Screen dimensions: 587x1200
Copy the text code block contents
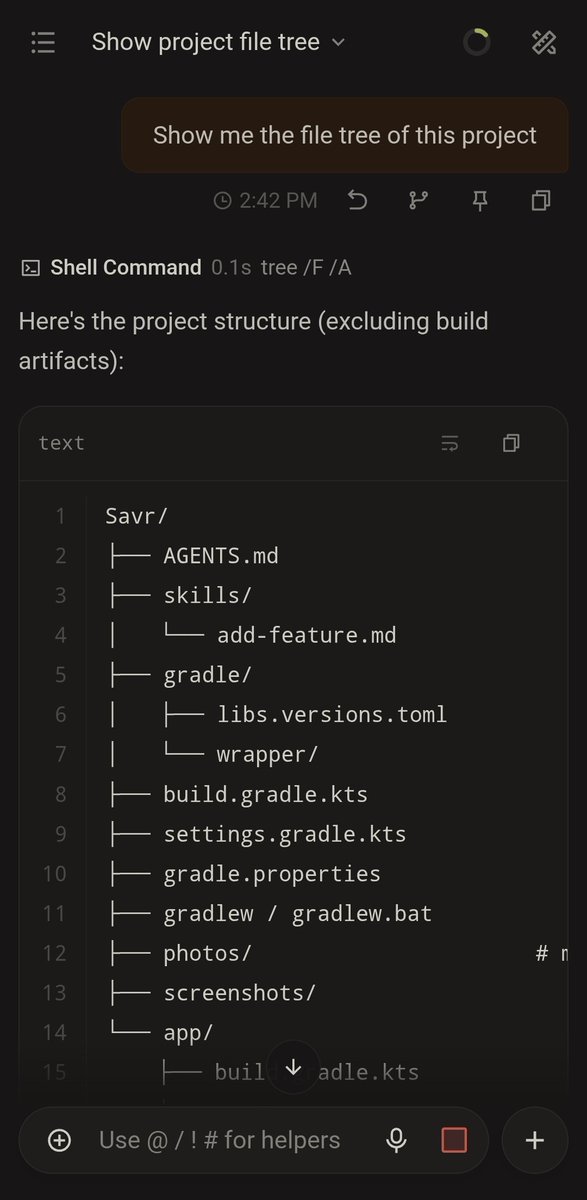(511, 443)
